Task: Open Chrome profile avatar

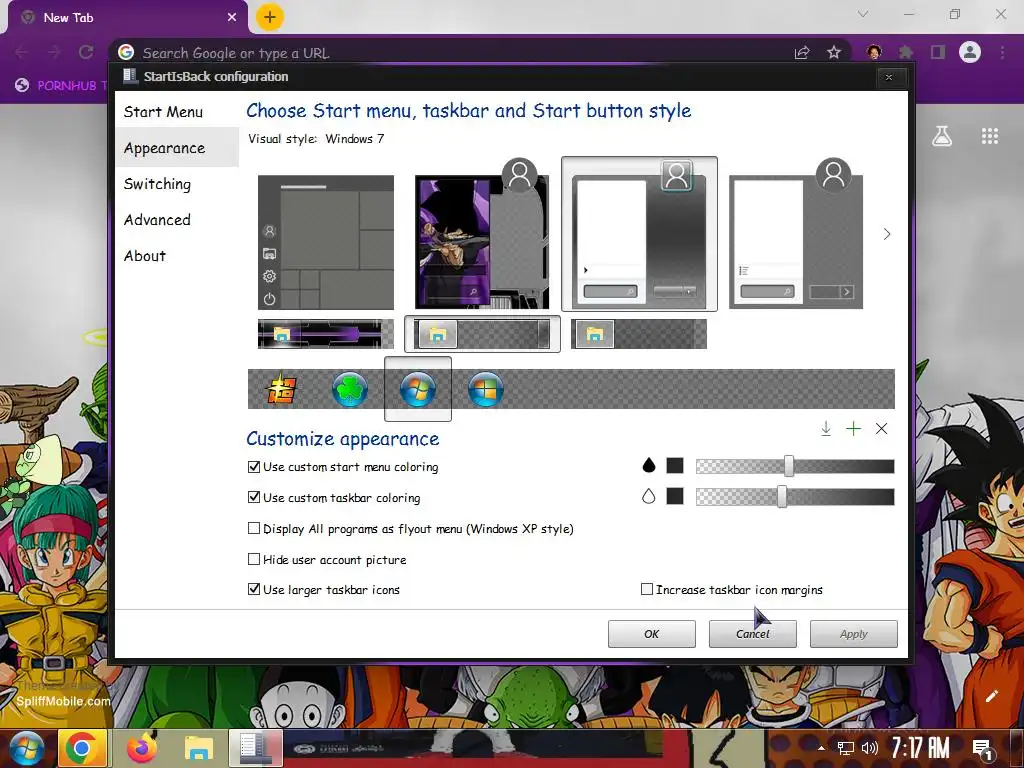Action: coord(970,52)
